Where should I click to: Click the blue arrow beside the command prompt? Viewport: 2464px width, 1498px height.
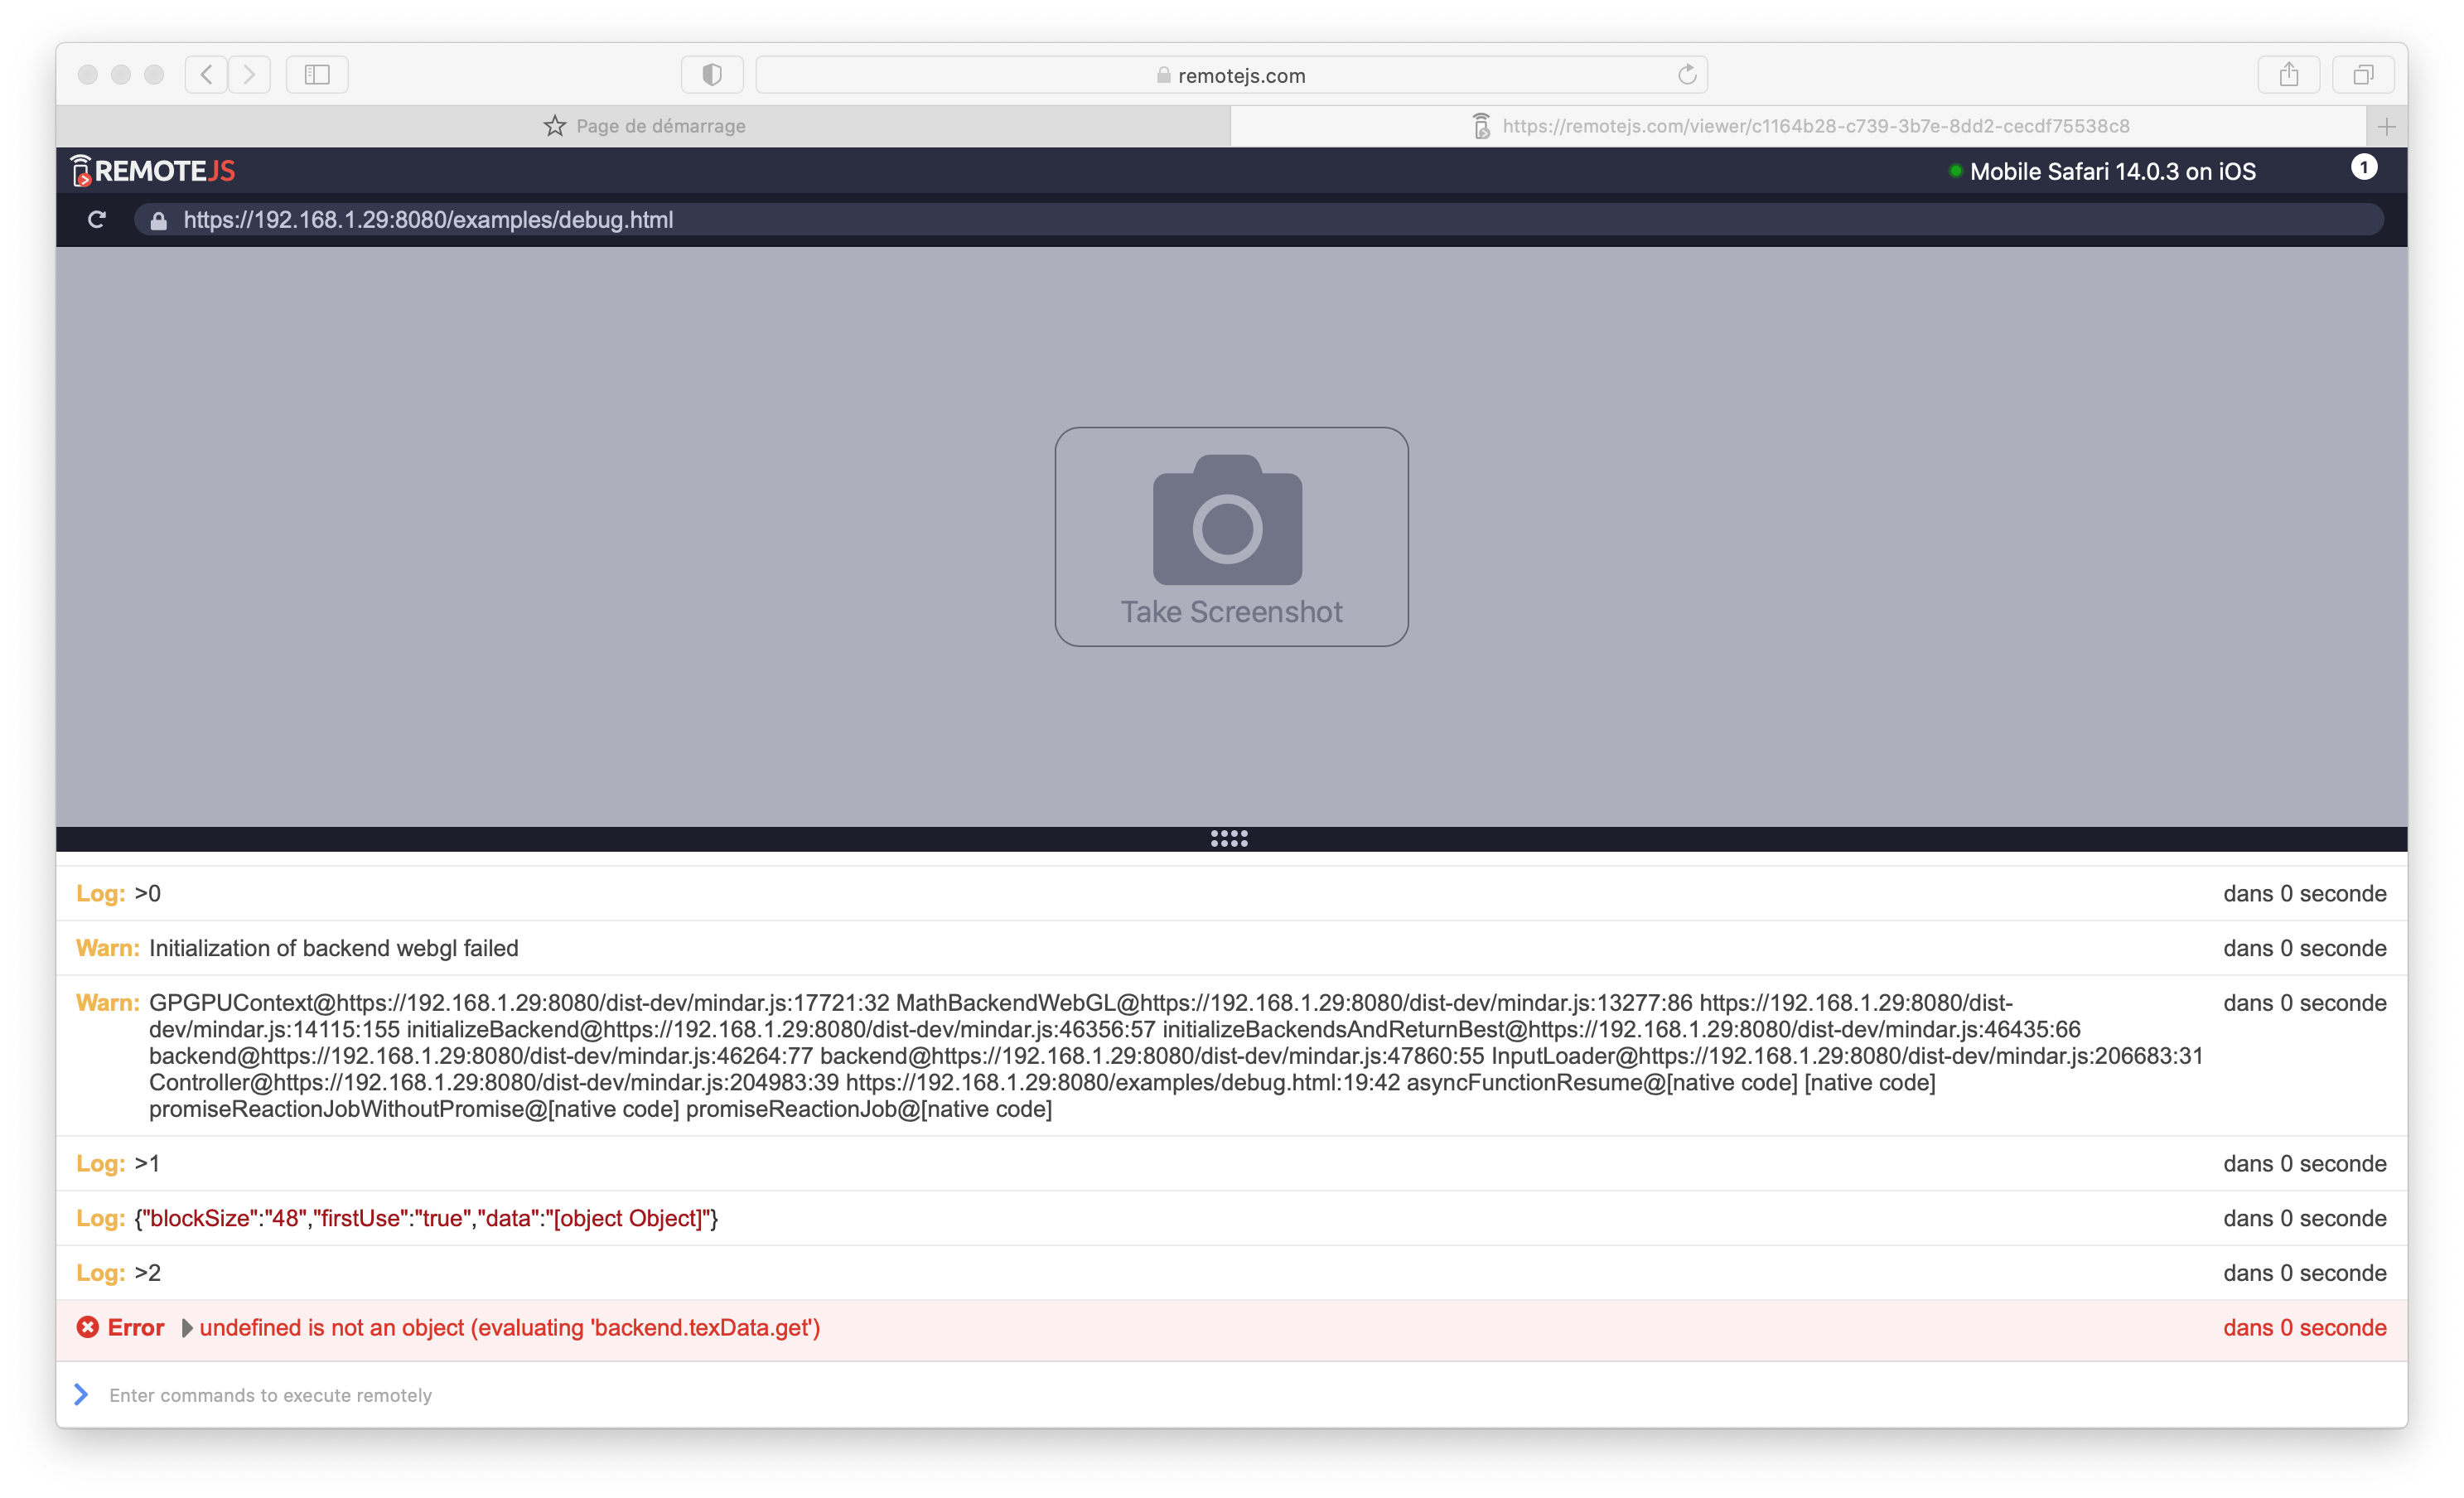coord(81,1394)
